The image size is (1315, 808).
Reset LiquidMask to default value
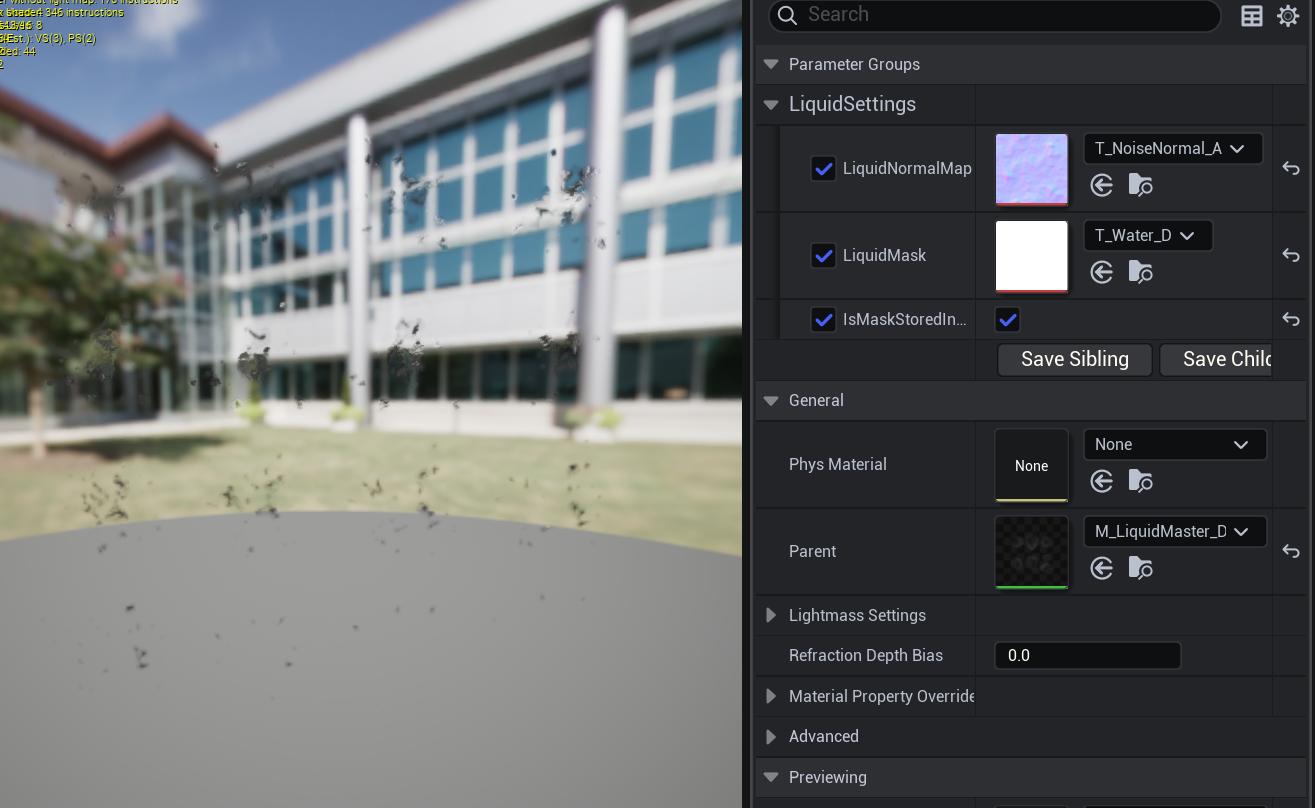click(1291, 256)
